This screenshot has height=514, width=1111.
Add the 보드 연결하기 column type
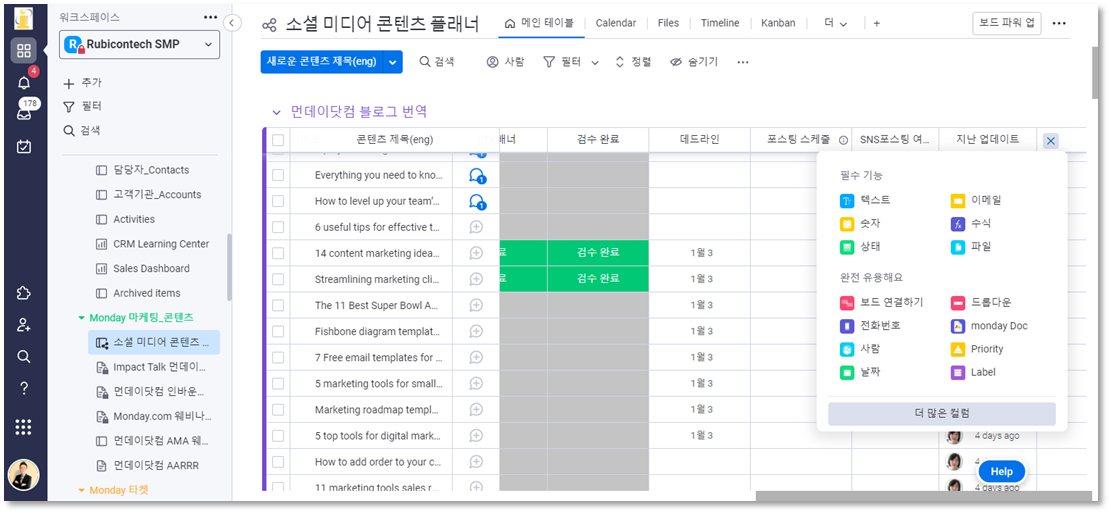[x=882, y=303]
